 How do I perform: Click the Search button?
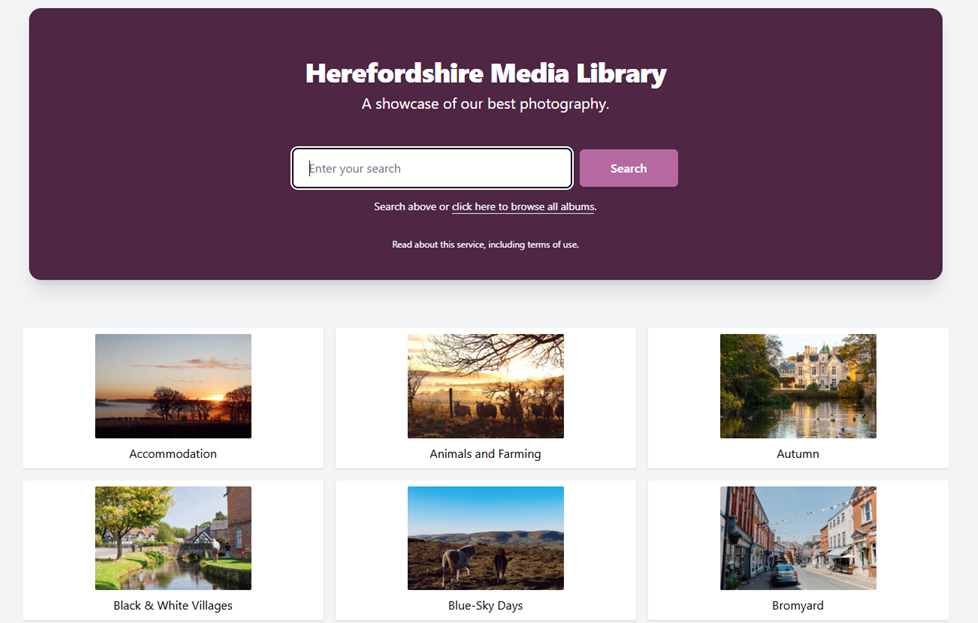coord(629,168)
